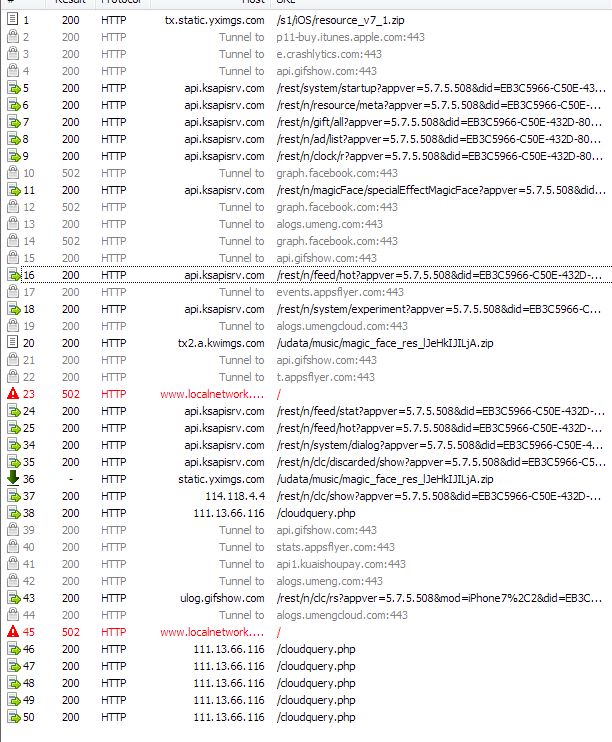Select /cloudquery.php in session 49
The image size is (612, 742).
click(316, 700)
